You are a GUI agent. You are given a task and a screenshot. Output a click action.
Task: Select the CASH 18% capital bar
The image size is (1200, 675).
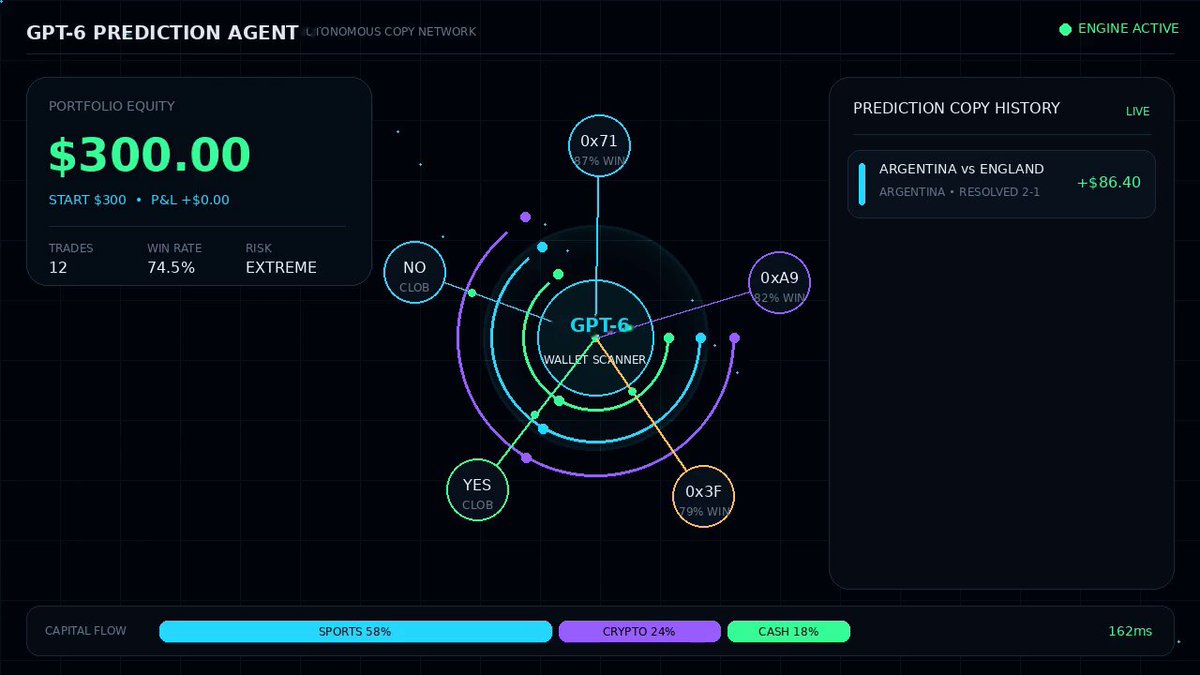point(788,632)
